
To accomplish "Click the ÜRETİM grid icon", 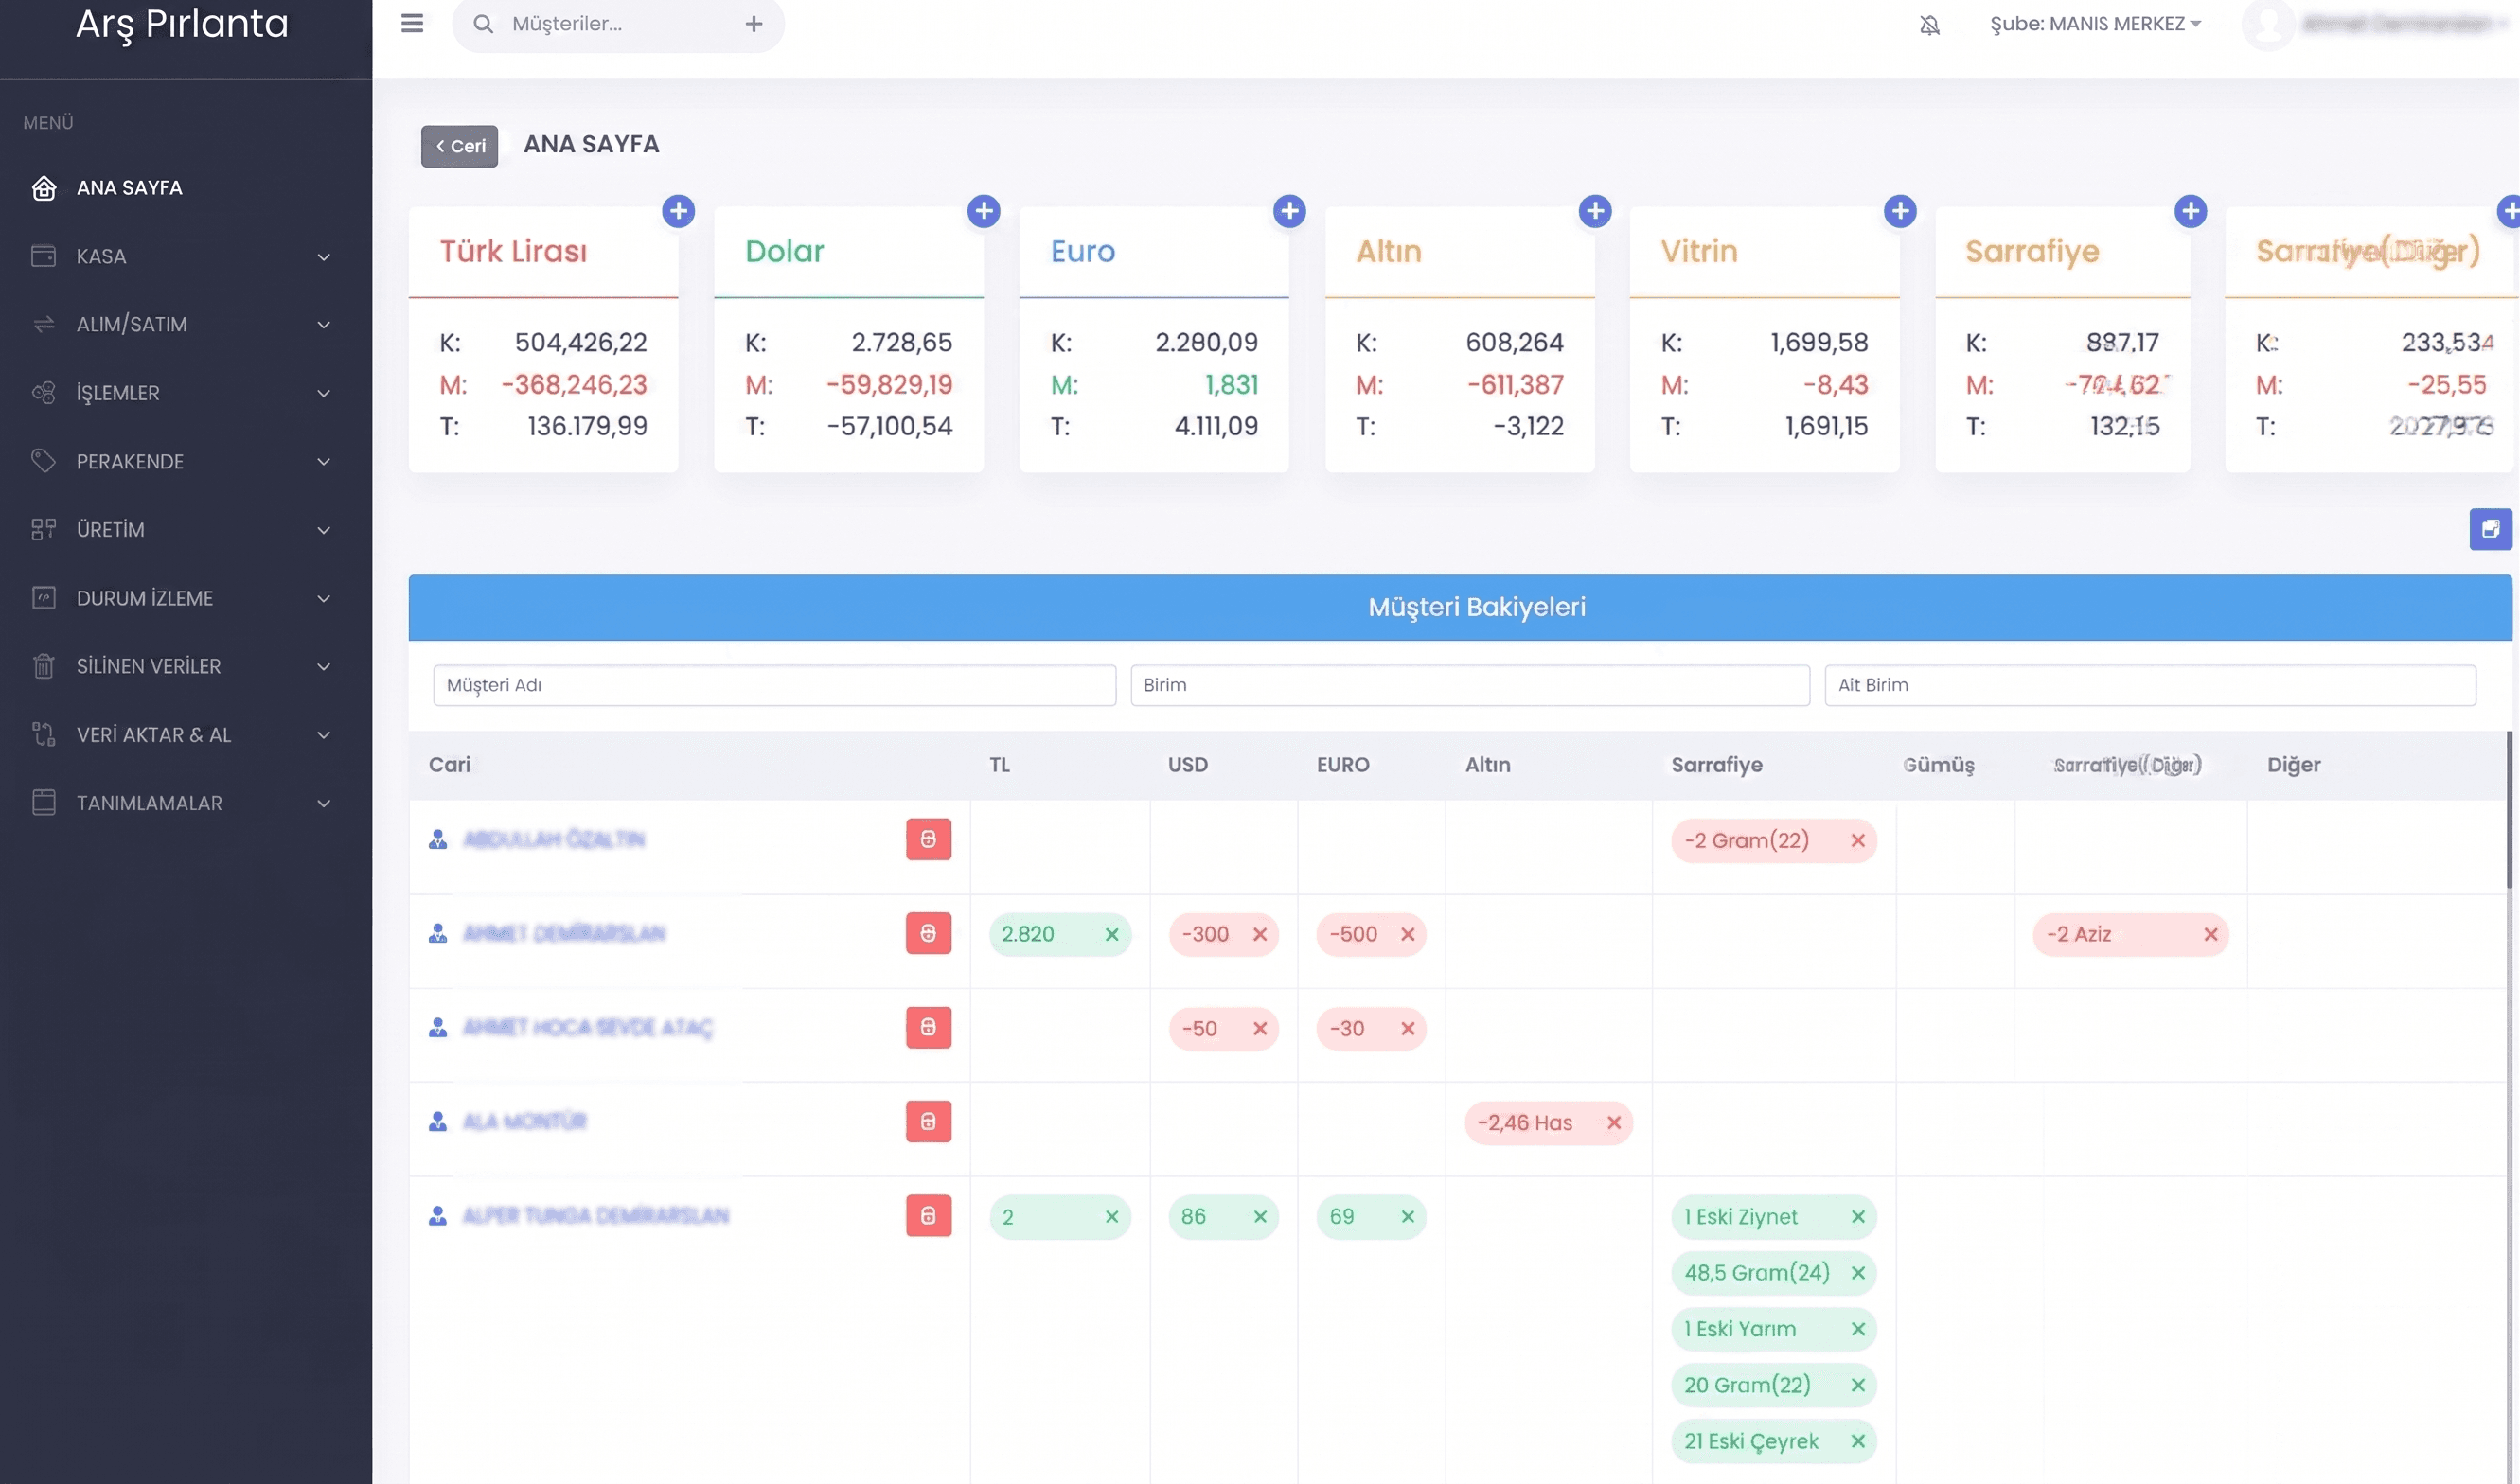I will [43, 529].
